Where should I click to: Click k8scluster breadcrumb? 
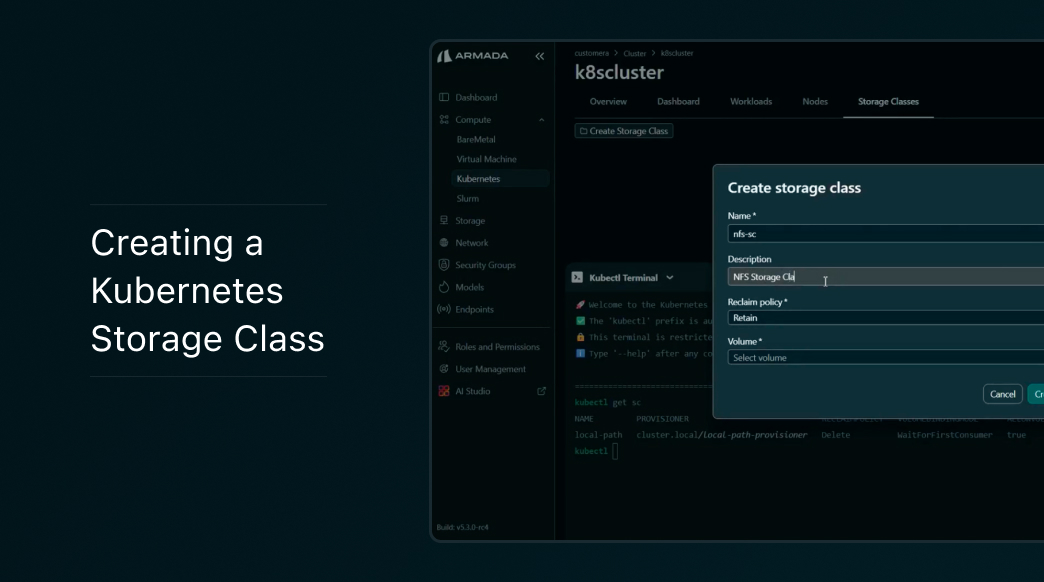coord(677,53)
